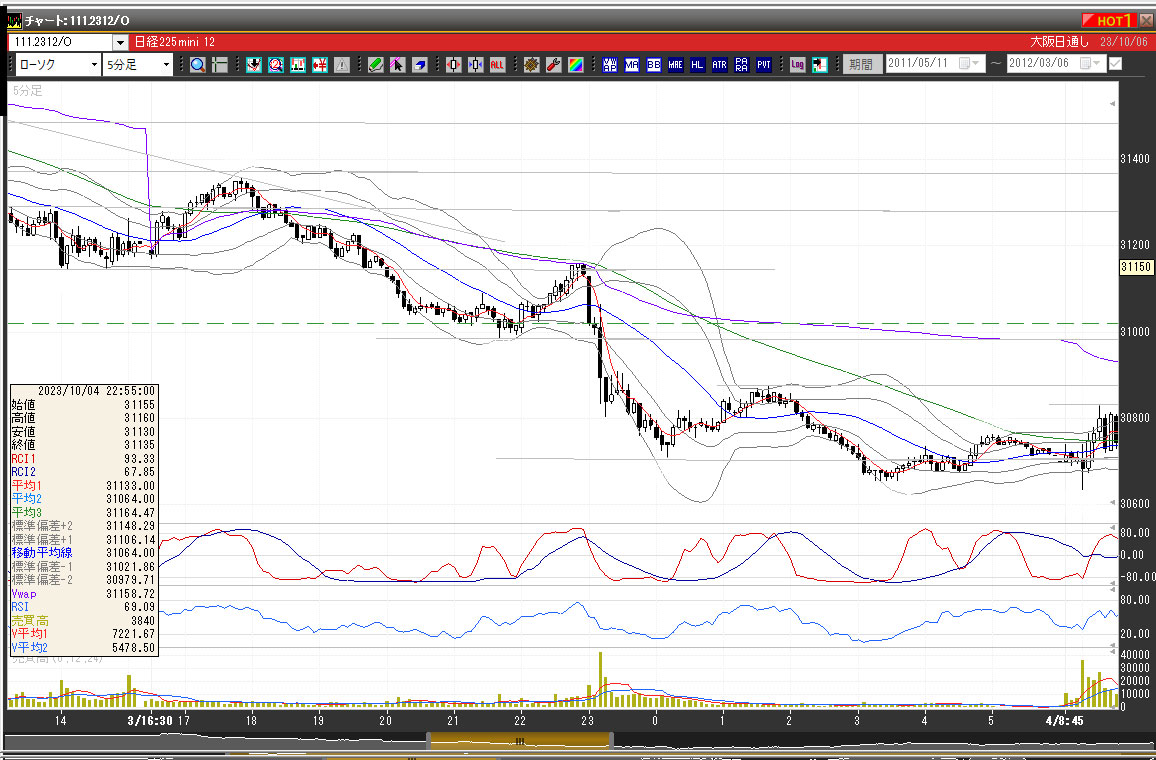1156x760 pixels.
Task: Click the blue-arrow candle width shrink icon
Action: tap(476, 65)
